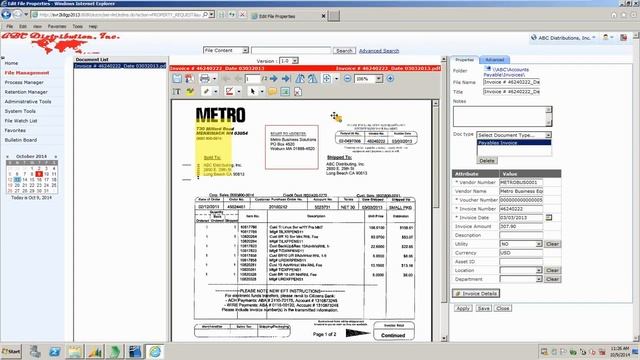The width and height of the screenshot is (640, 360).
Task: Click the Search button
Action: (x=344, y=51)
